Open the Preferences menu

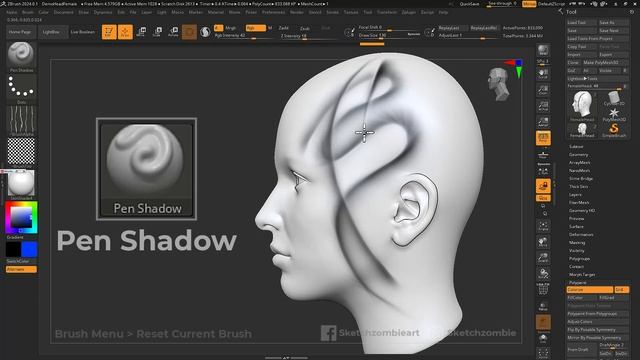(x=273, y=12)
